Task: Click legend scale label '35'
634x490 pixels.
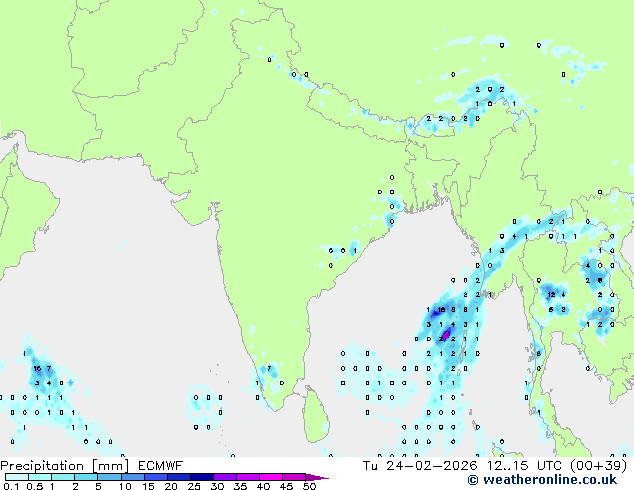Action: point(240,486)
